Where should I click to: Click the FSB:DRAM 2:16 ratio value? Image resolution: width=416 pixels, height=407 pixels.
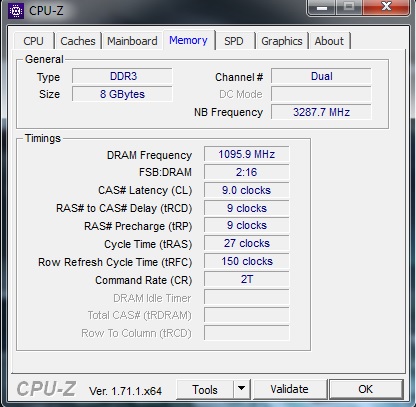(x=247, y=172)
